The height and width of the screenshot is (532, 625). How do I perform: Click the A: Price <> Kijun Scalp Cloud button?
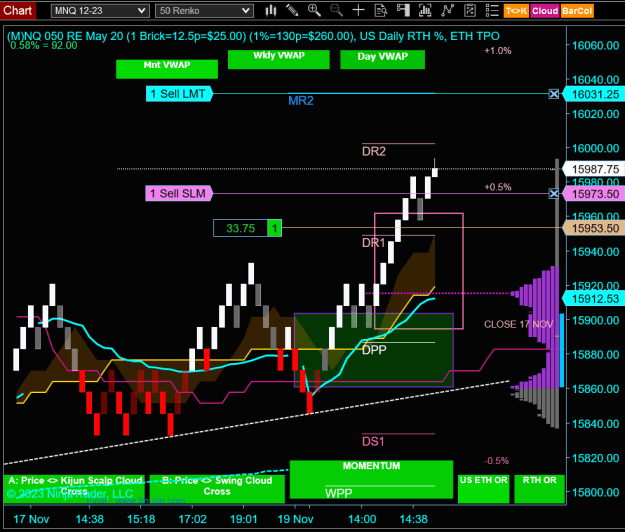(x=75, y=489)
